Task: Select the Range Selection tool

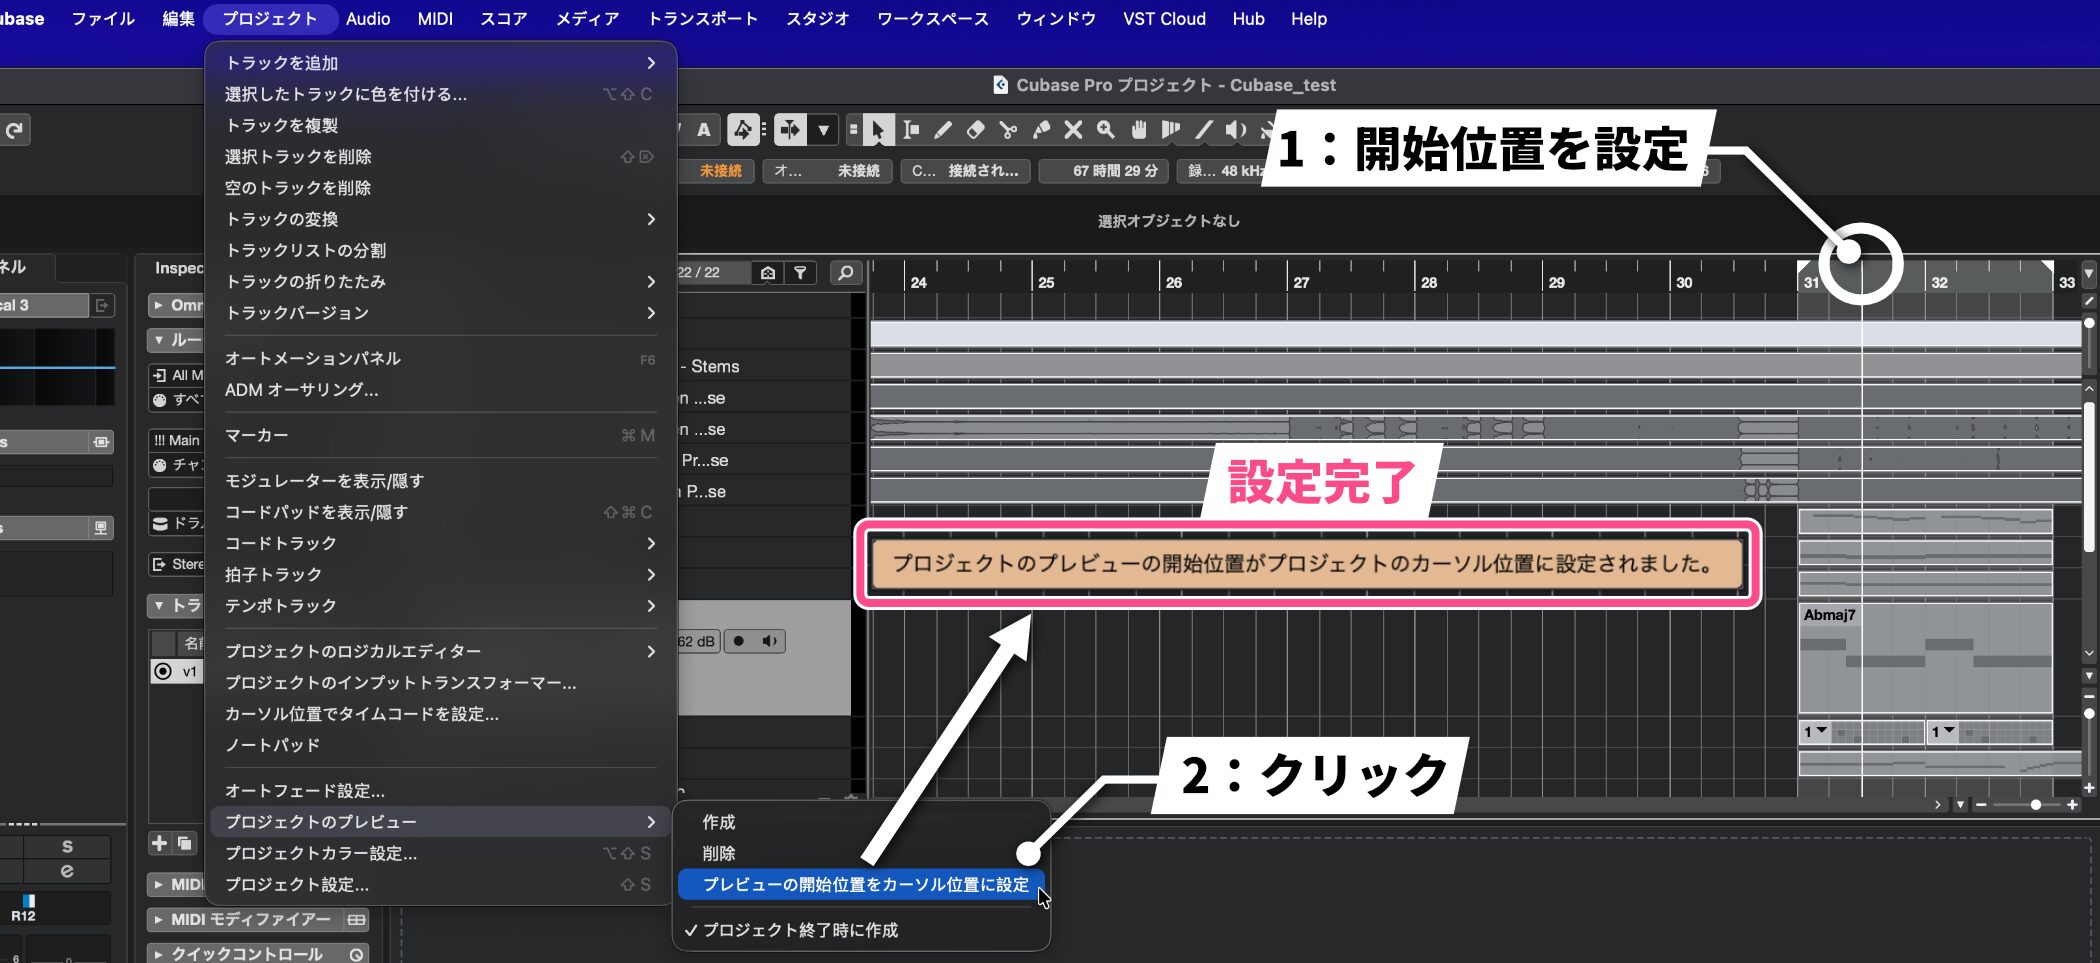Action: (x=910, y=130)
